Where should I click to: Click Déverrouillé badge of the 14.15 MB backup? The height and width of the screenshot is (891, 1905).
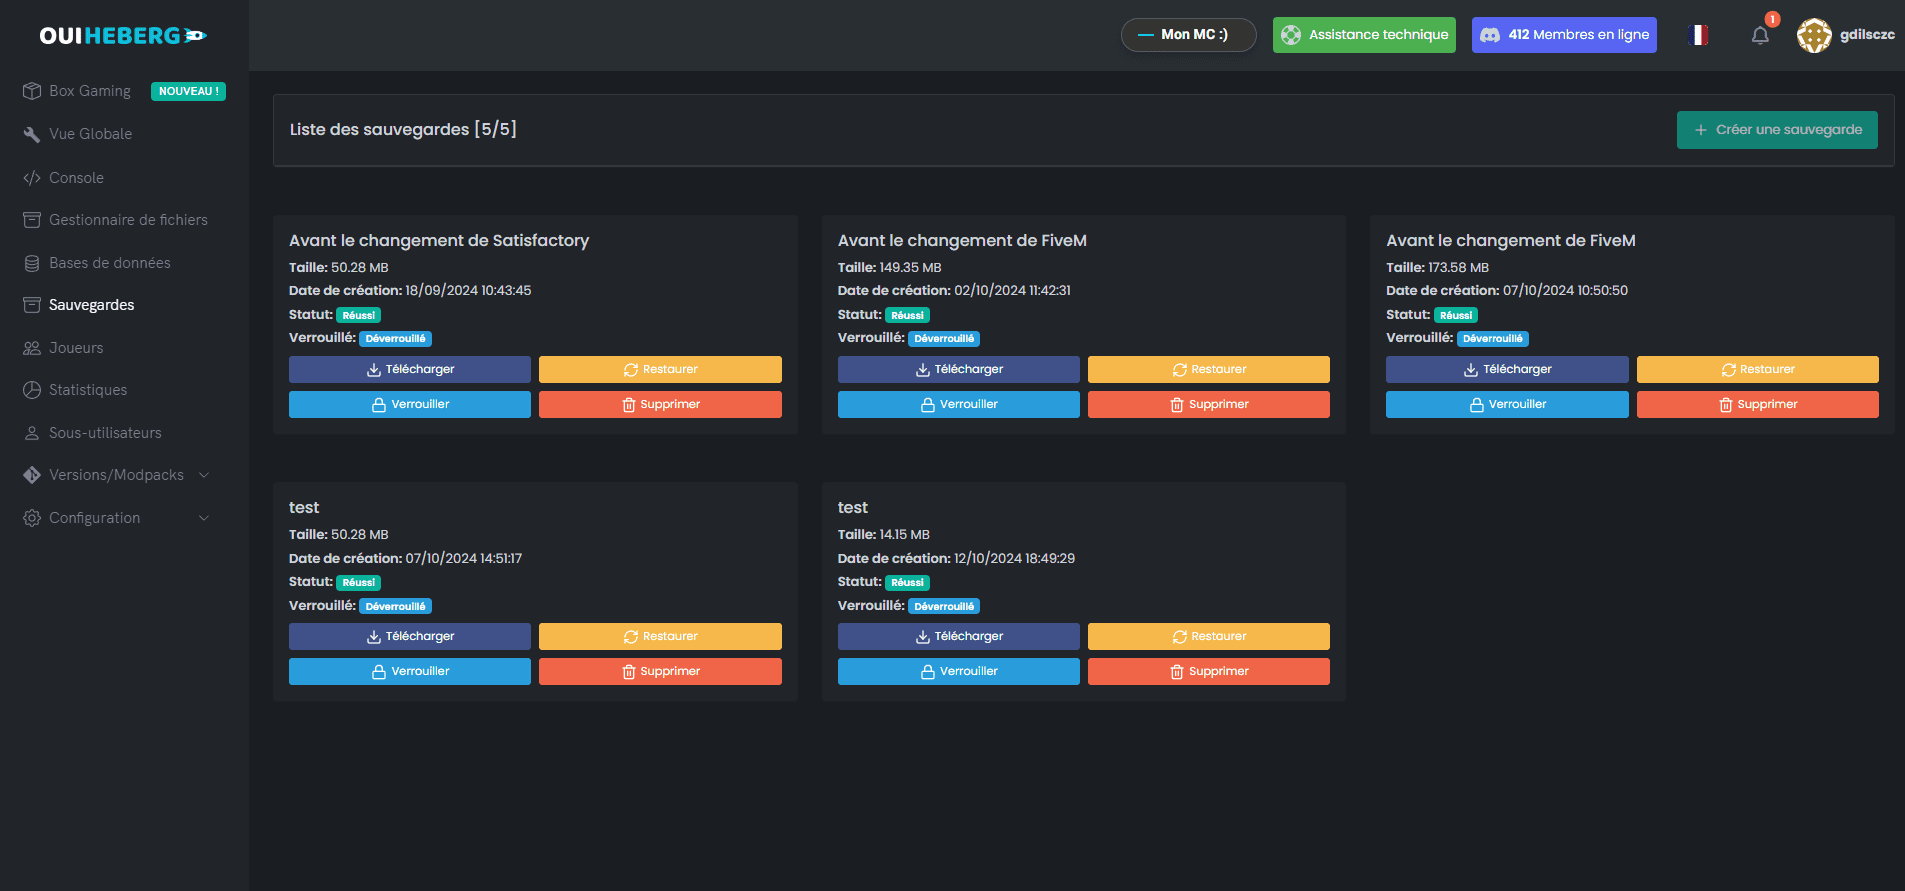tap(944, 606)
